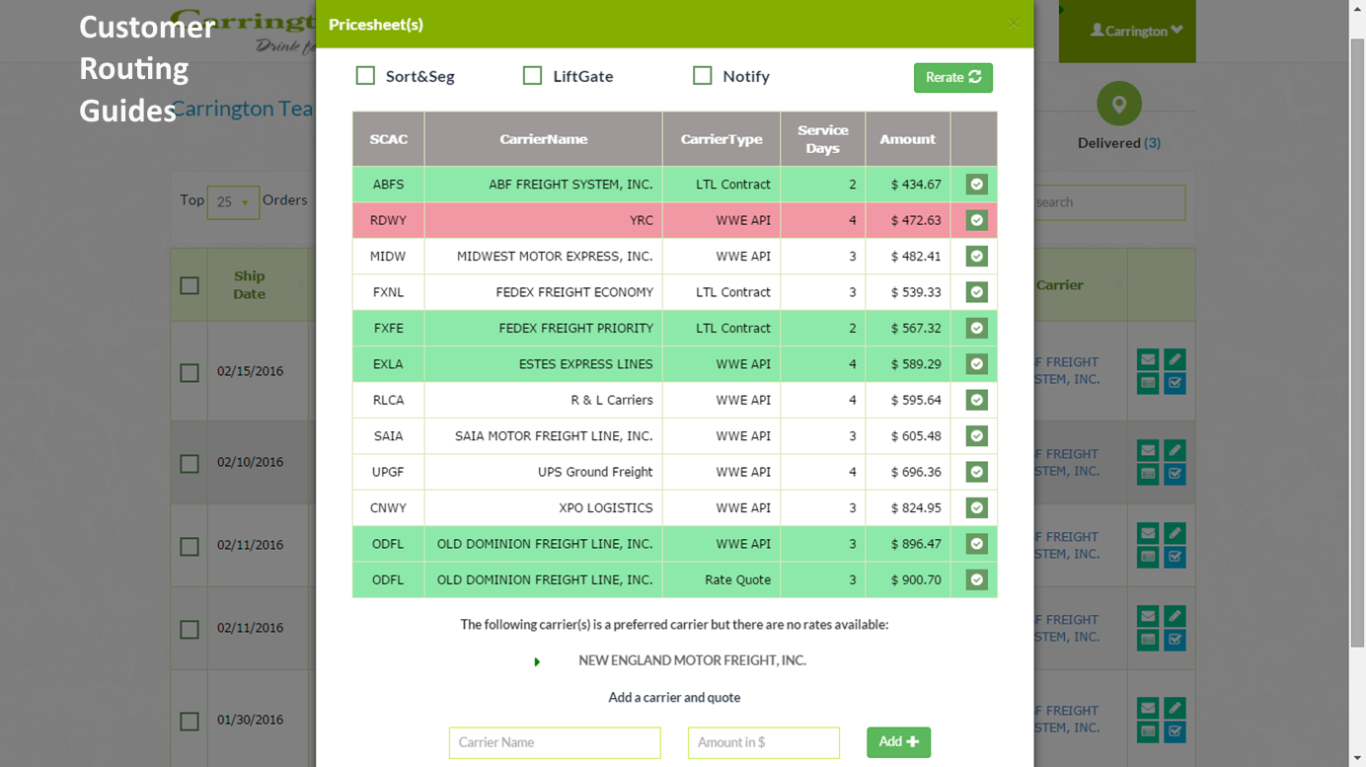Enable the Sort&Seg checkbox
The image size is (1366, 767).
pos(365,75)
